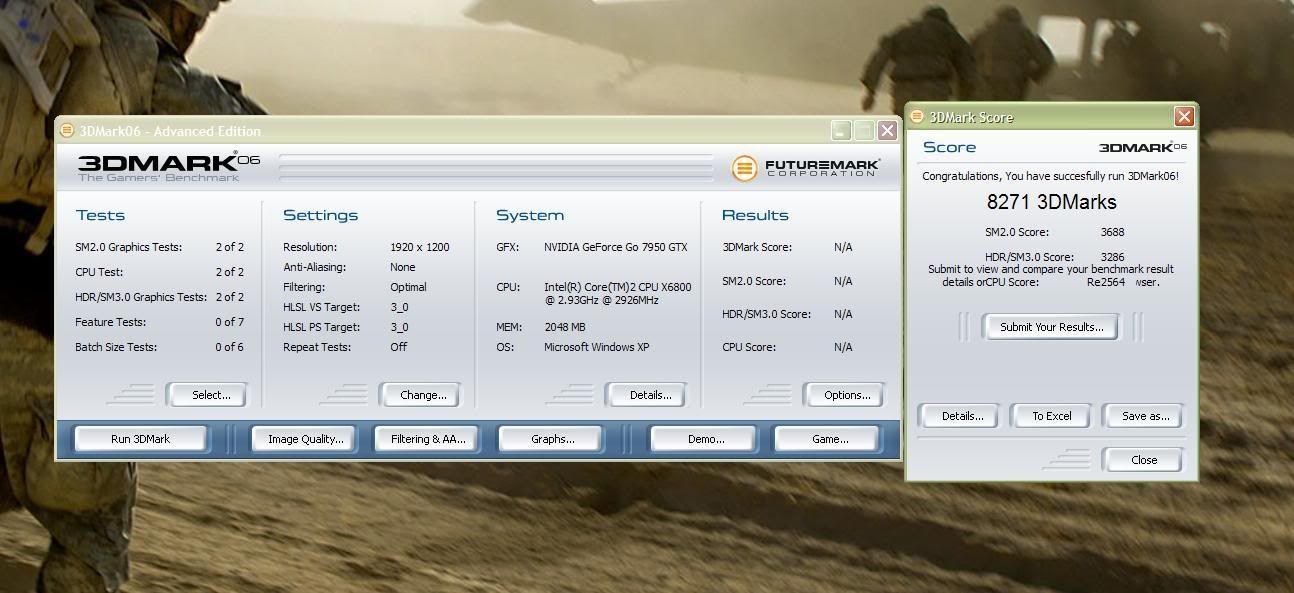The height and width of the screenshot is (593, 1294).
Task: Click the 1920 x 1200 resolution value
Action: (420, 247)
